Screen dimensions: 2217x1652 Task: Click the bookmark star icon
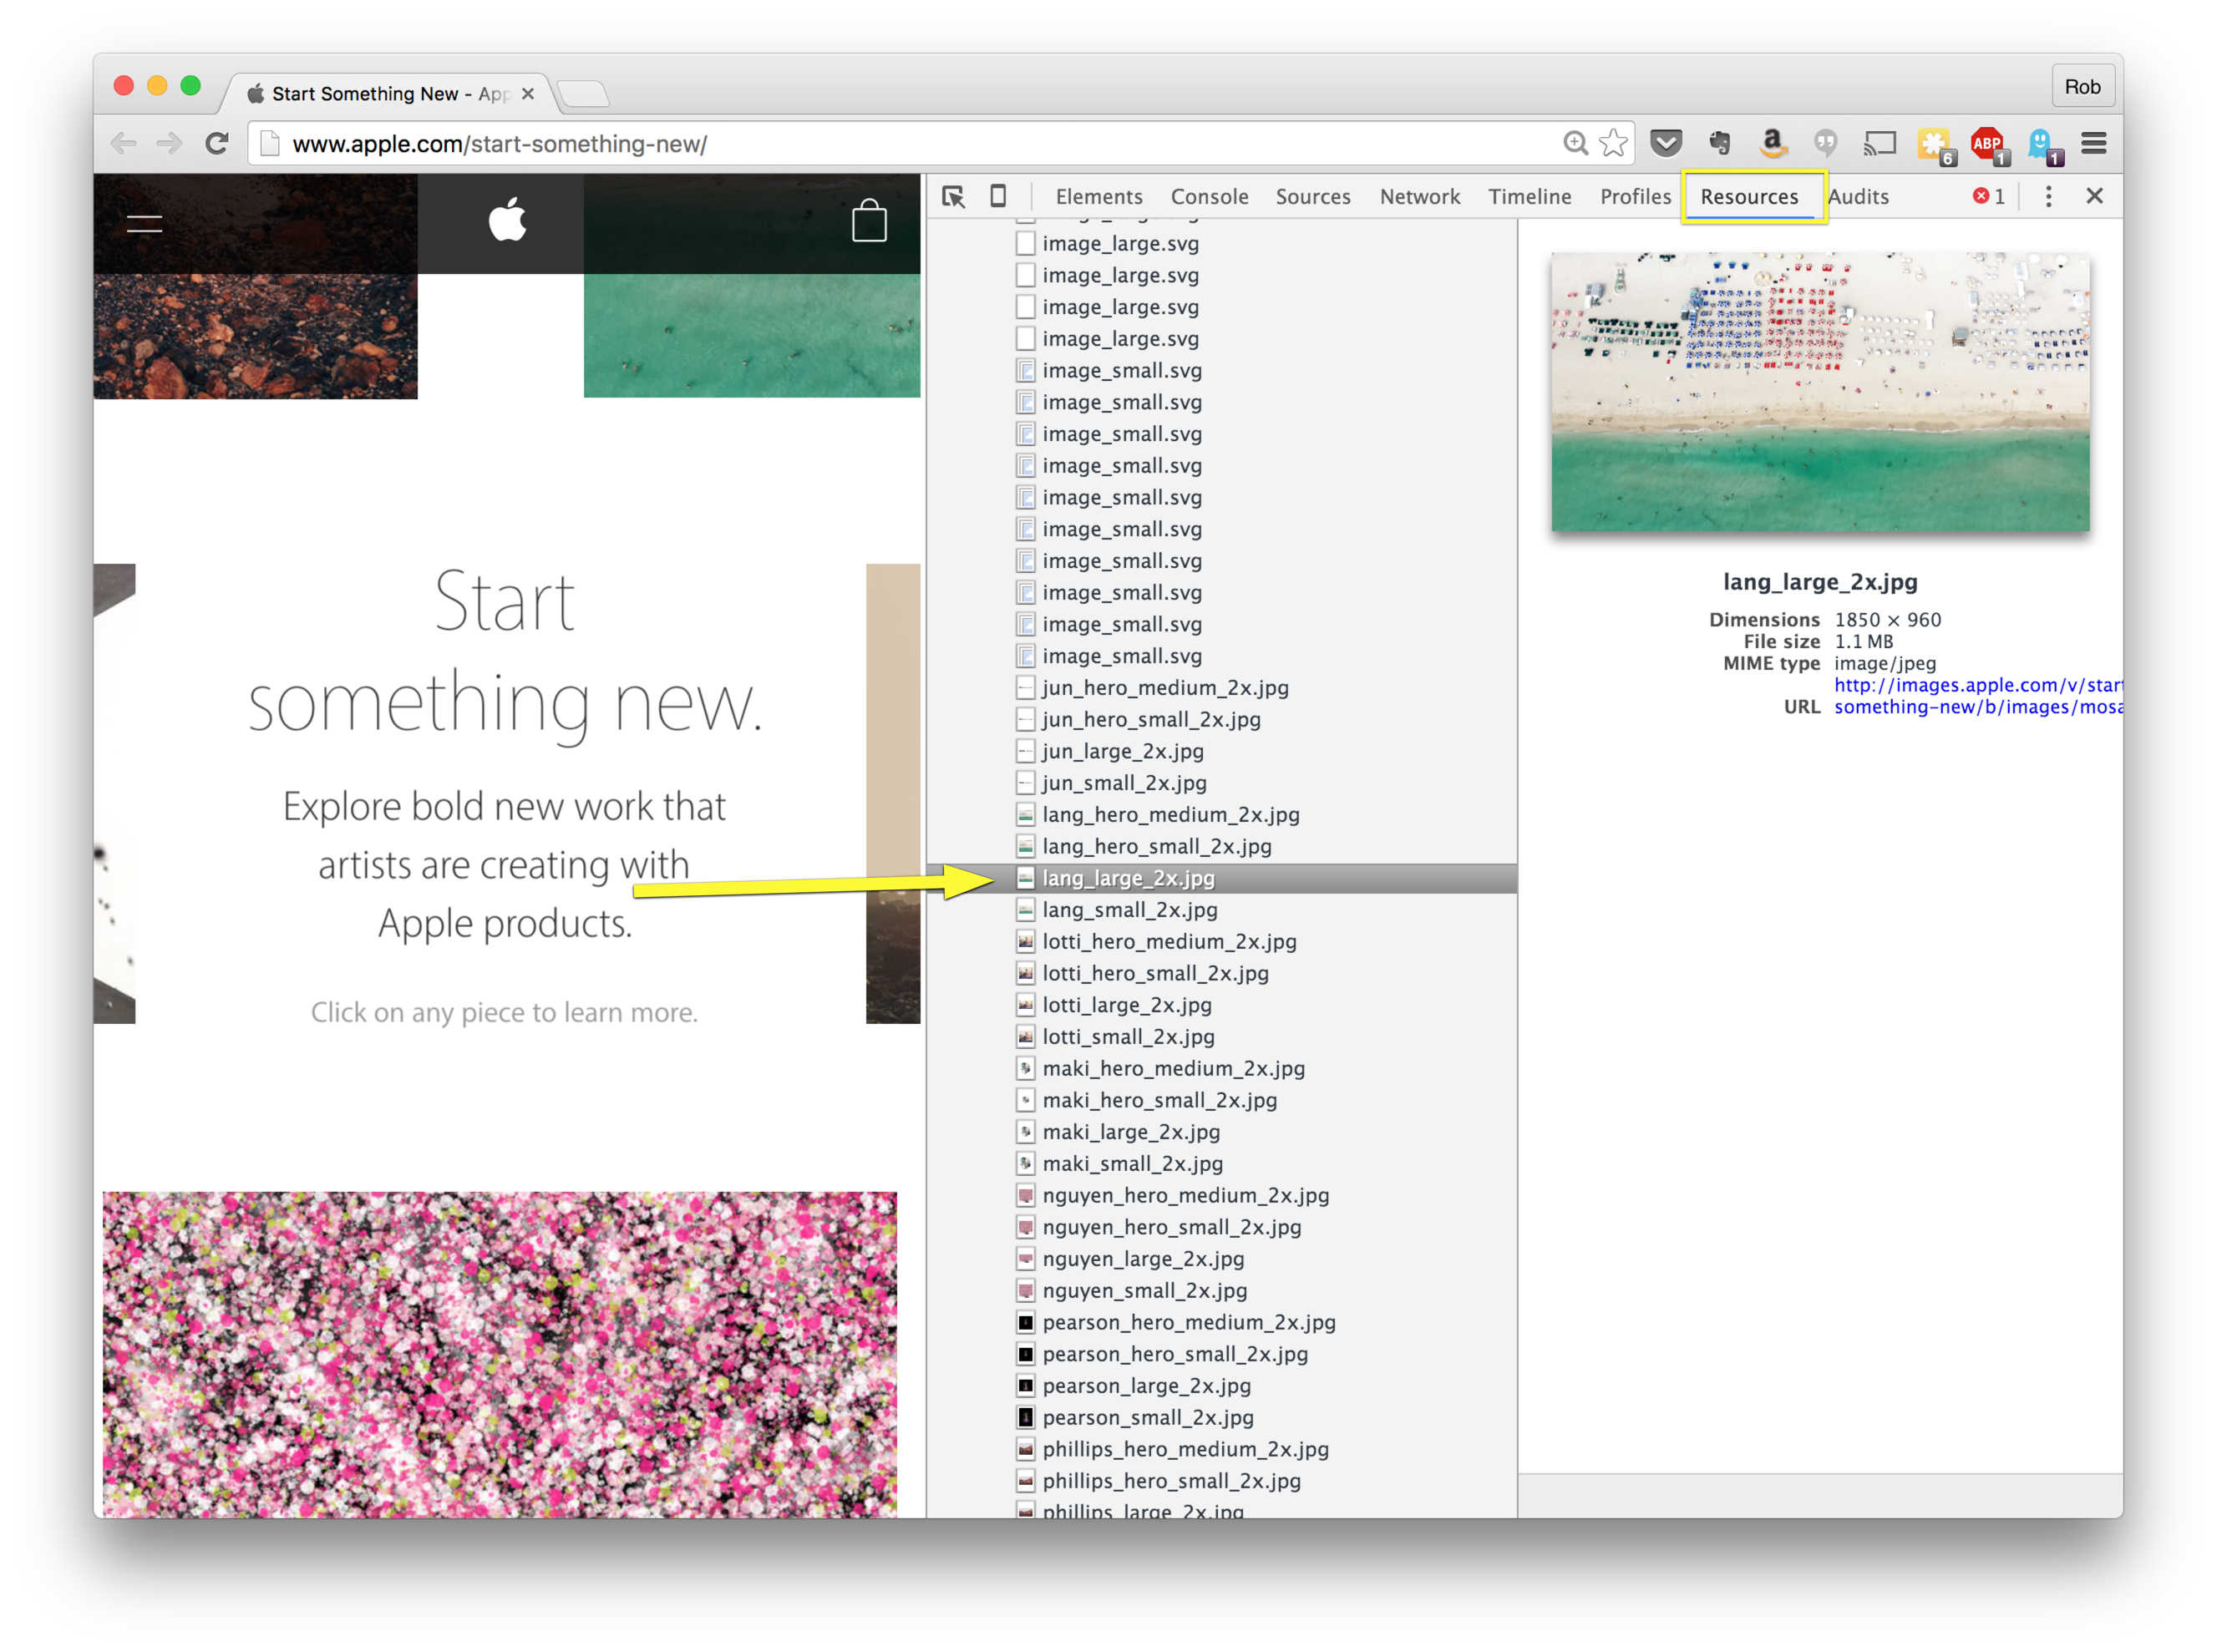(1613, 144)
